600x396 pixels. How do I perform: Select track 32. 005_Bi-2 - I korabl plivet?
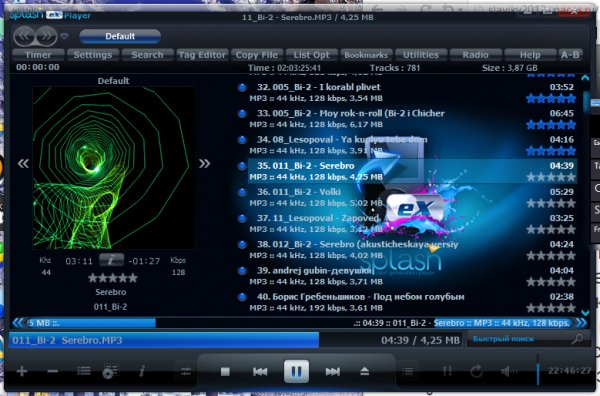pos(411,92)
